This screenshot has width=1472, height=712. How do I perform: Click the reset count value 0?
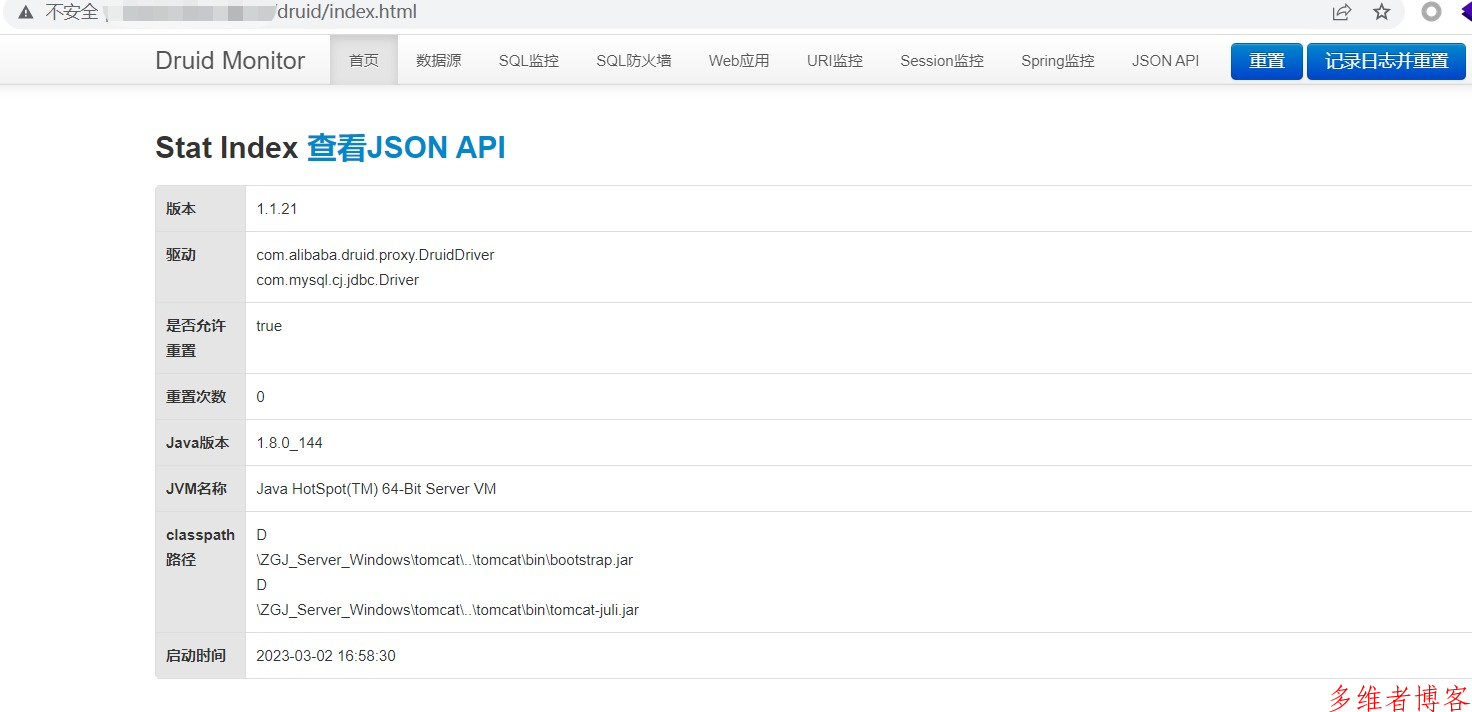pyautogui.click(x=260, y=397)
